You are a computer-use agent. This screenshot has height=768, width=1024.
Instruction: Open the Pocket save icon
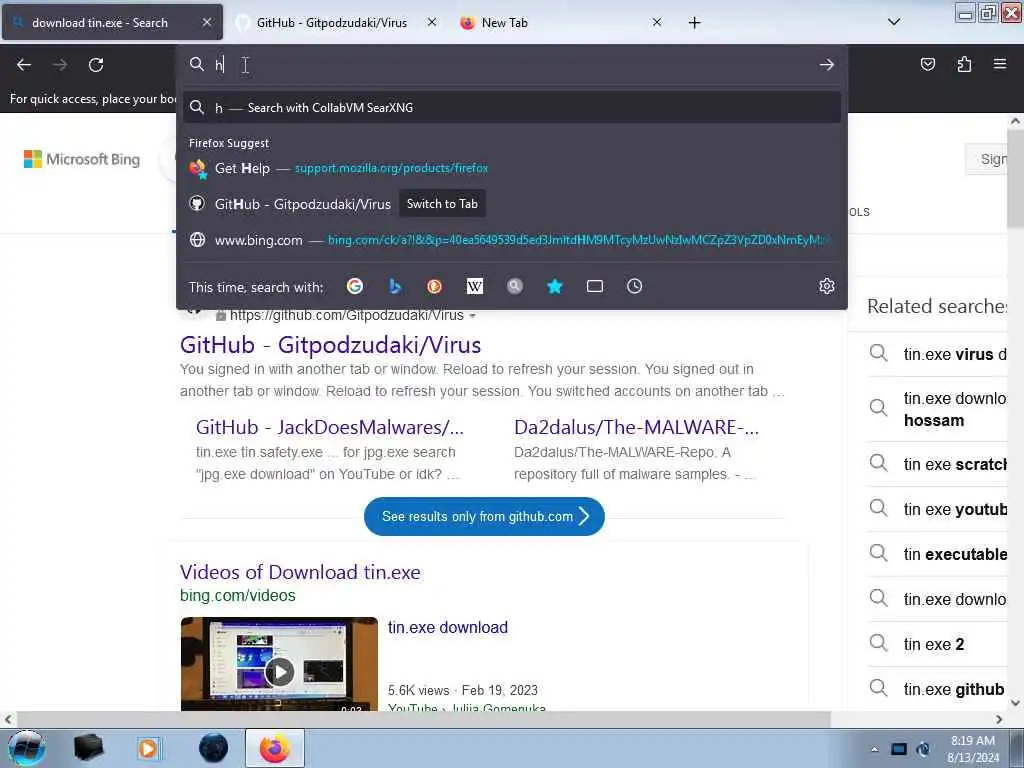[927, 64]
